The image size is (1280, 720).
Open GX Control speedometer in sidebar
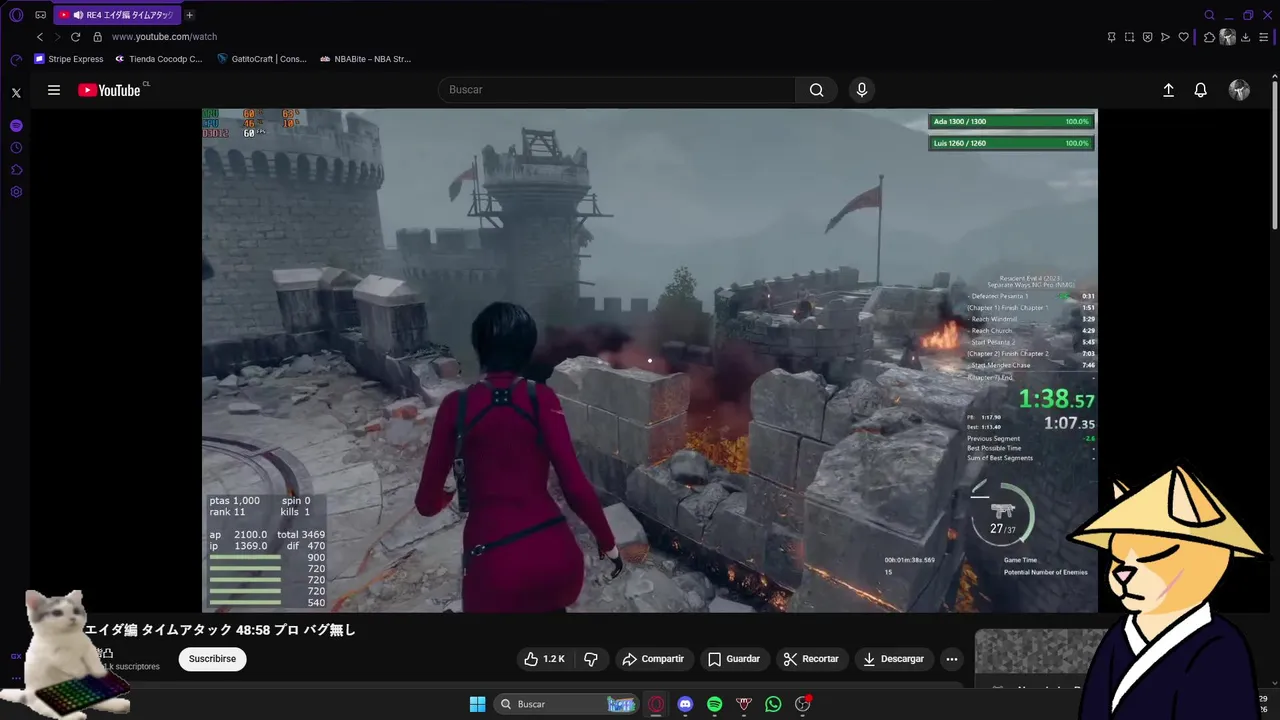pos(16,60)
